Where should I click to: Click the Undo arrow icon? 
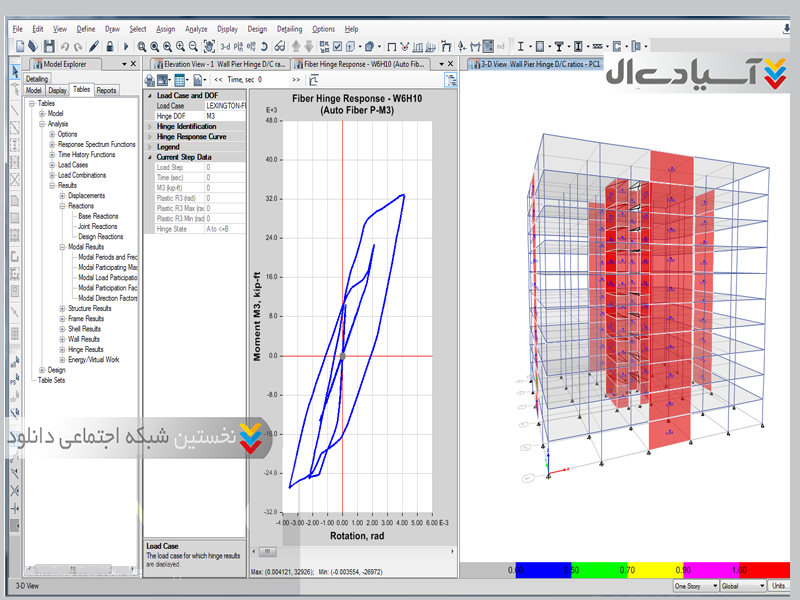tap(64, 46)
